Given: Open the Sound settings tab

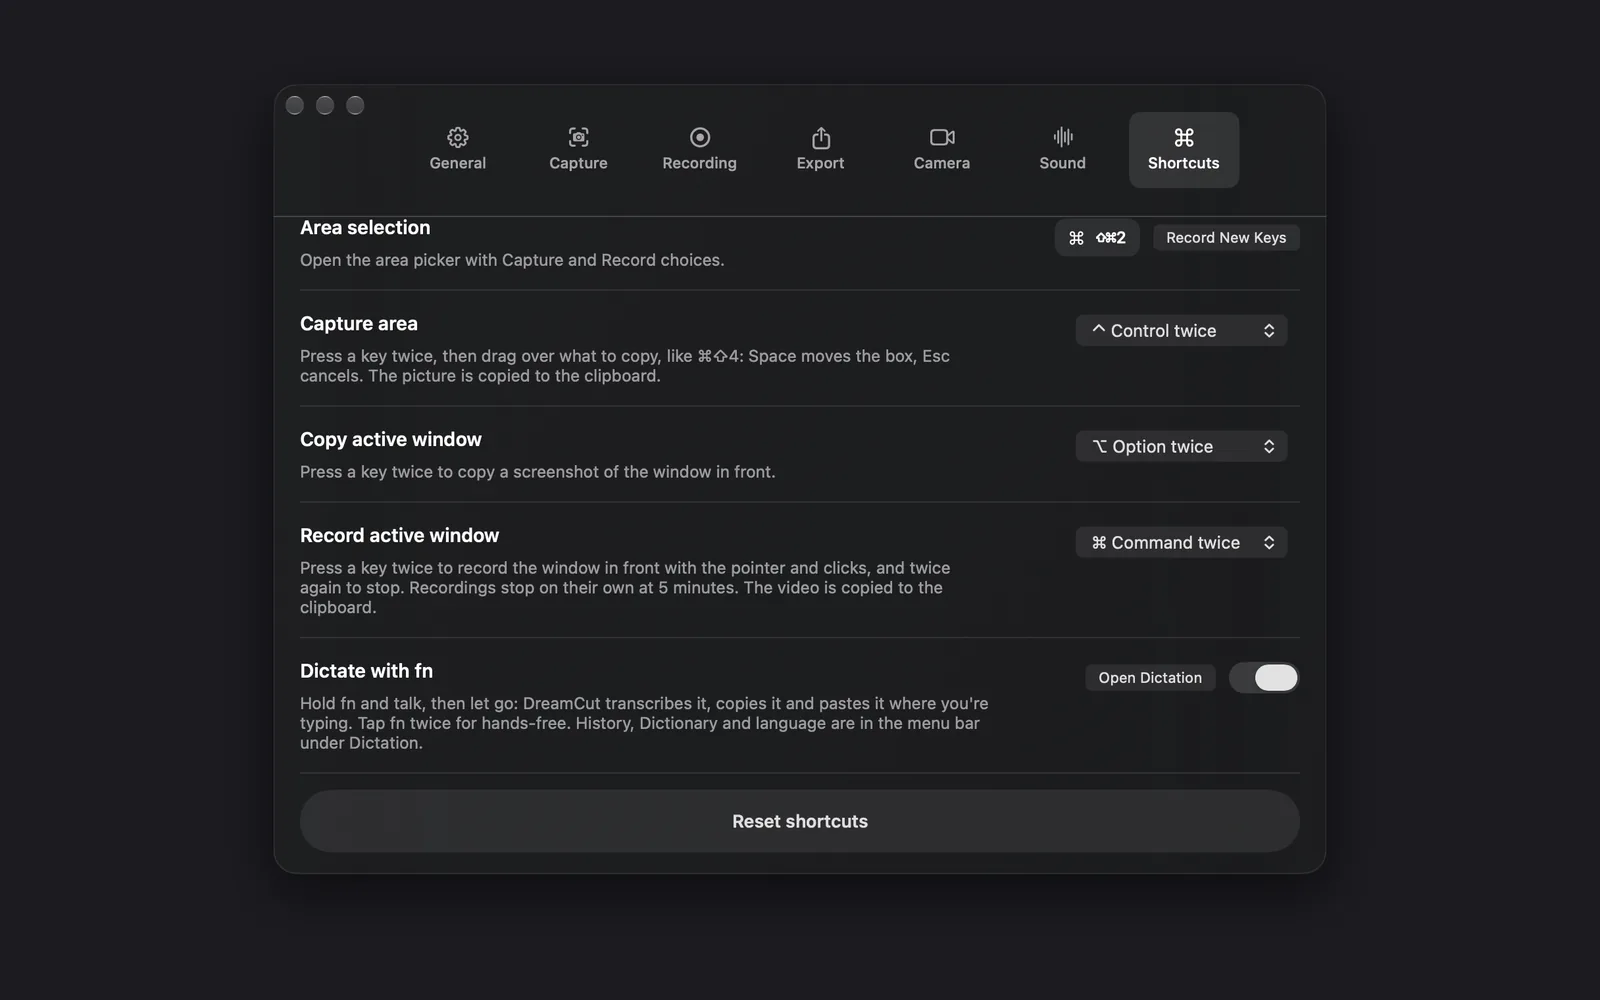Looking at the screenshot, I should pos(1062,149).
